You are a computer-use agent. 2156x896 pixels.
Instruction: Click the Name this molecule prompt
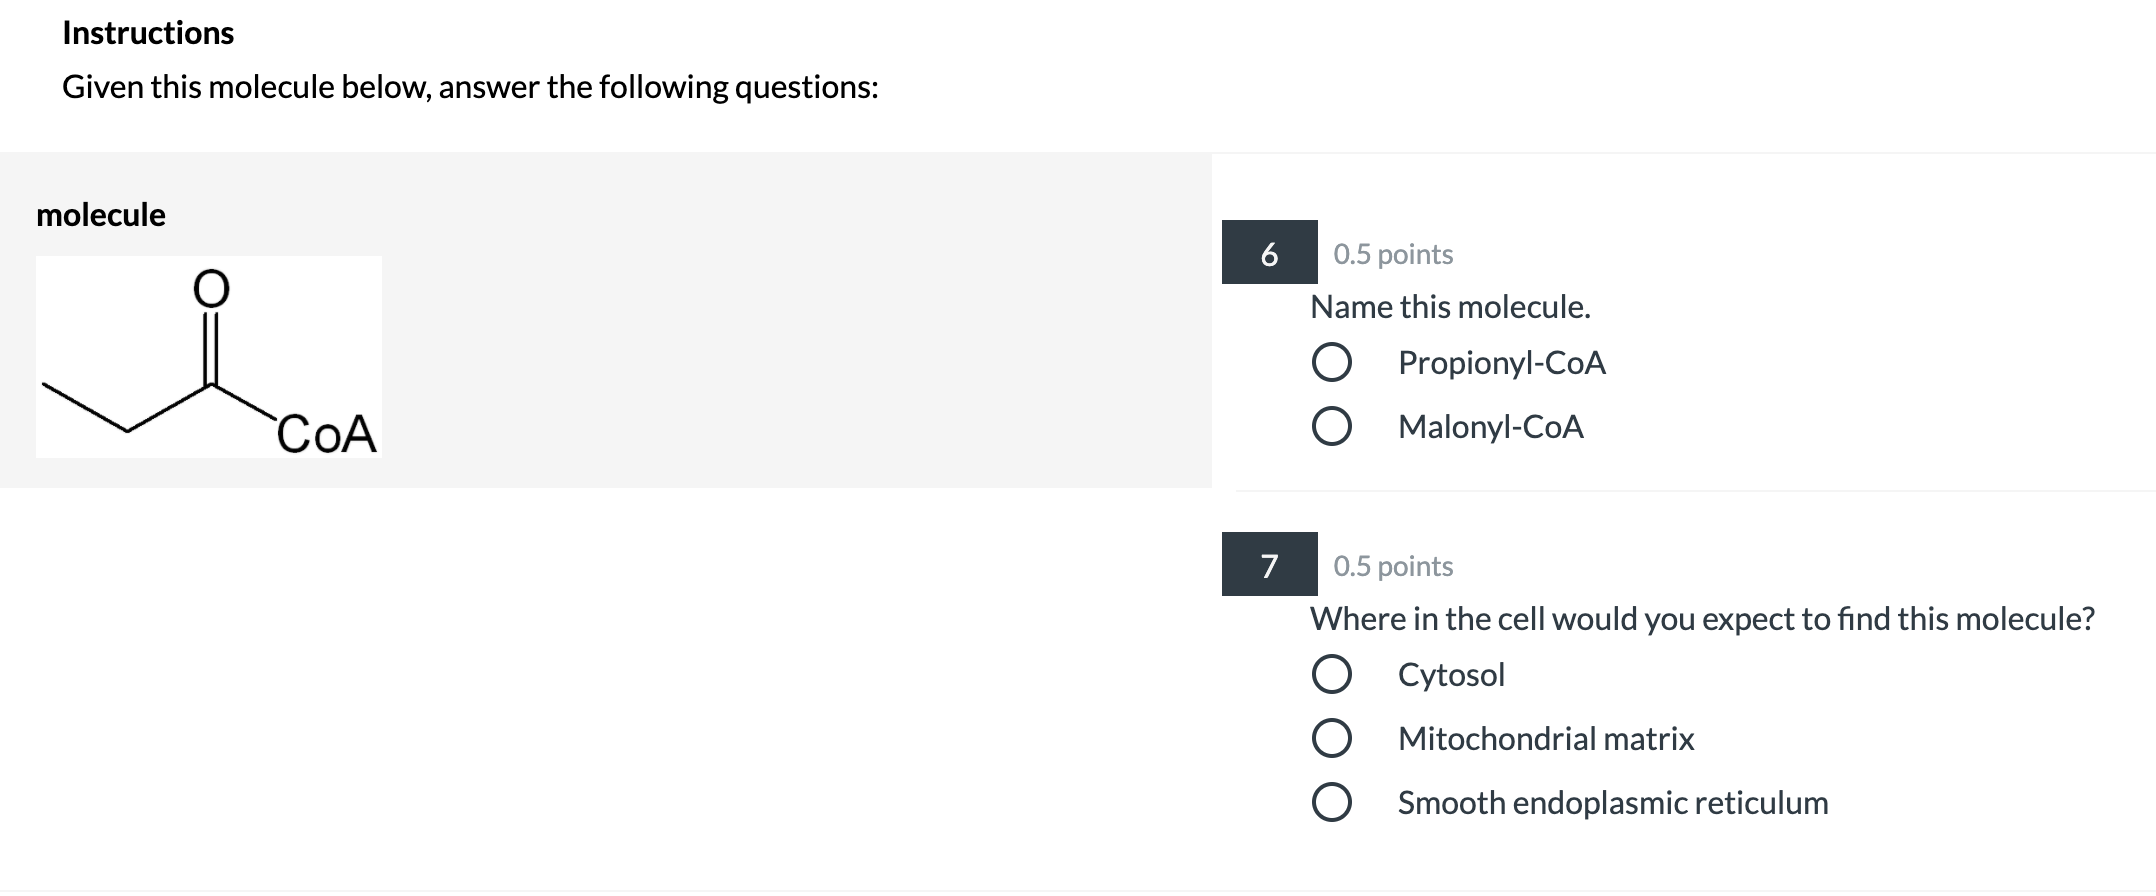click(x=1451, y=306)
